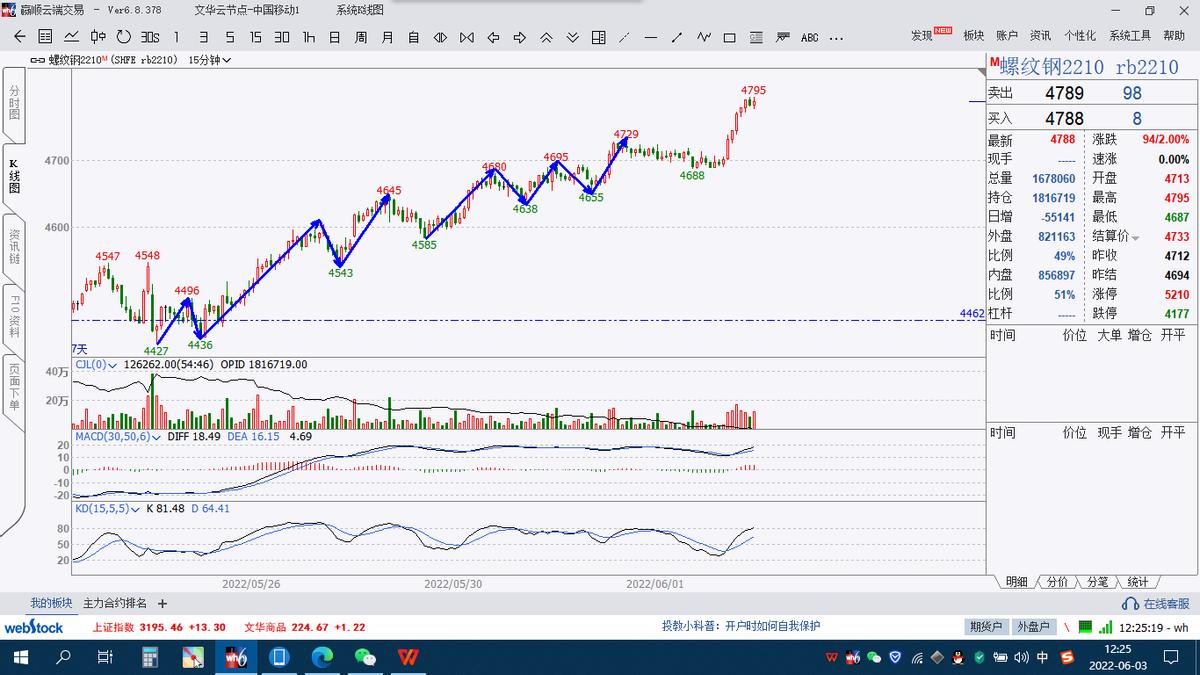1200x675 pixels.
Task: Switch to 1h period chart
Action: (308, 37)
